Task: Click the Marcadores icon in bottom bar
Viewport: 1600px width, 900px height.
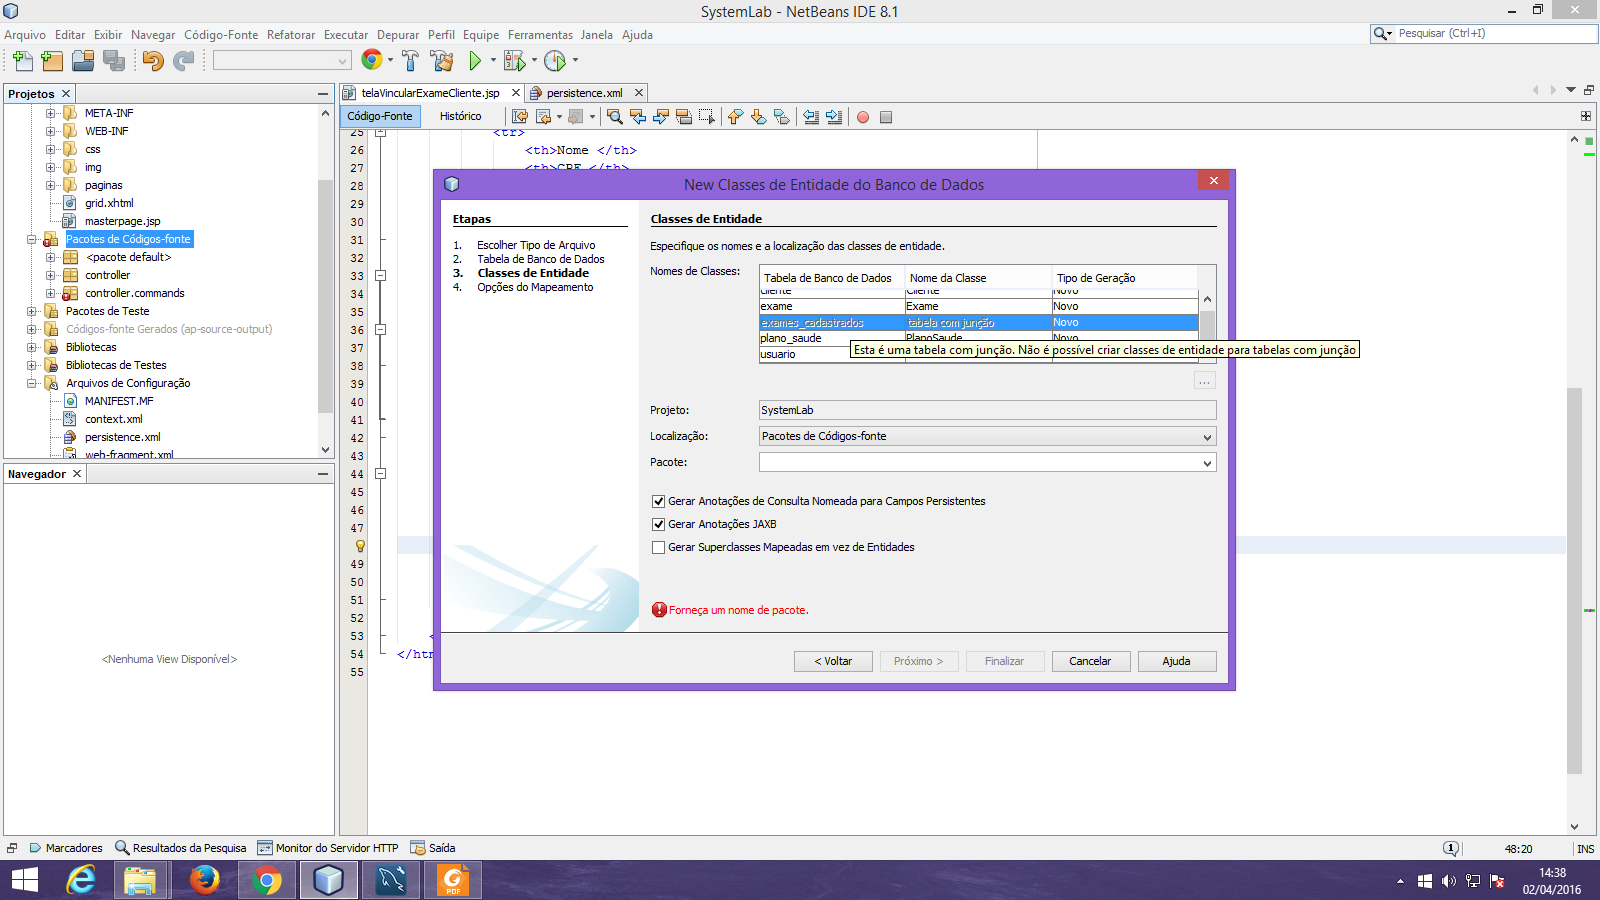Action: pos(35,848)
